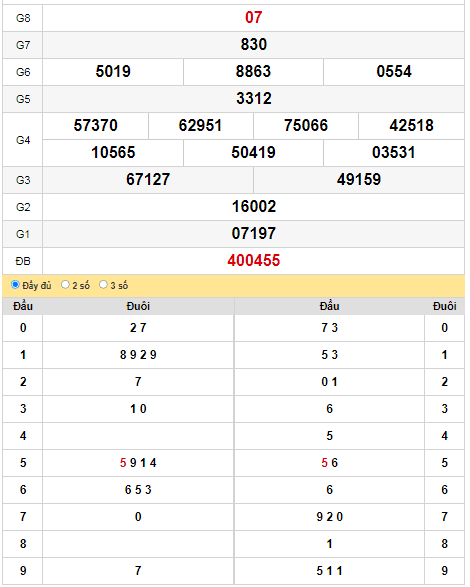The height and width of the screenshot is (587, 470).
Task: Click the G1 result 07197
Action: click(254, 233)
